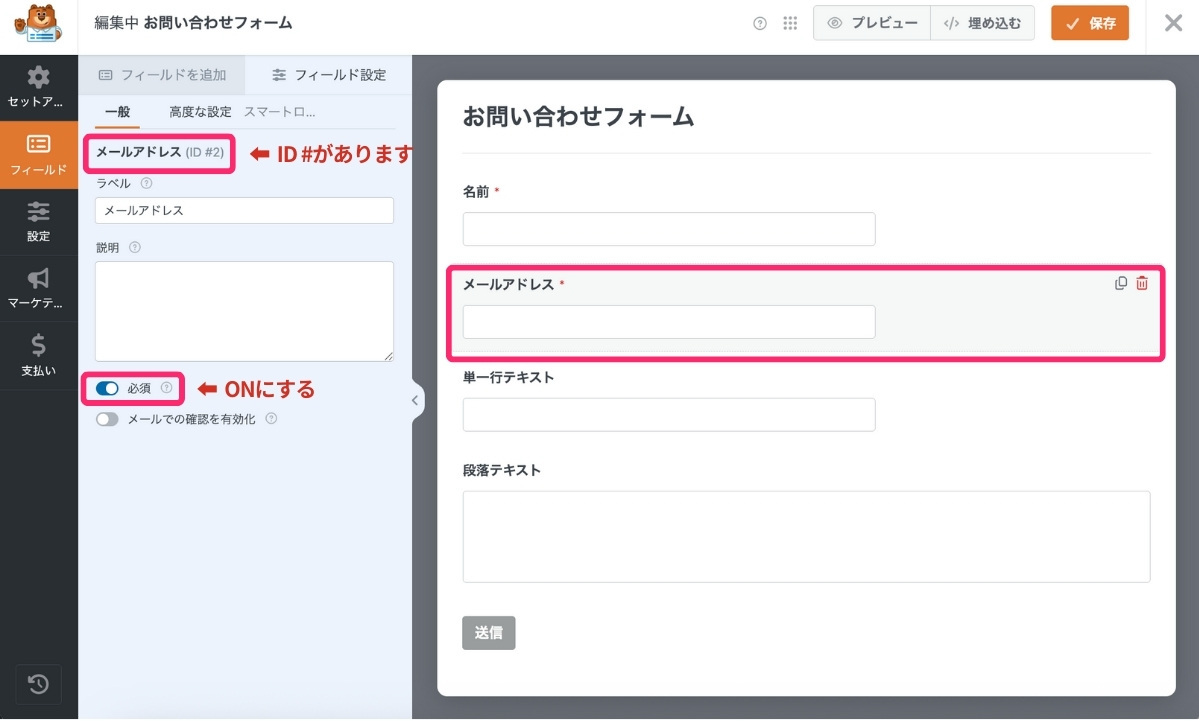
Task: Open the 設定 panel from the sidebar
Action: click(x=38, y=222)
